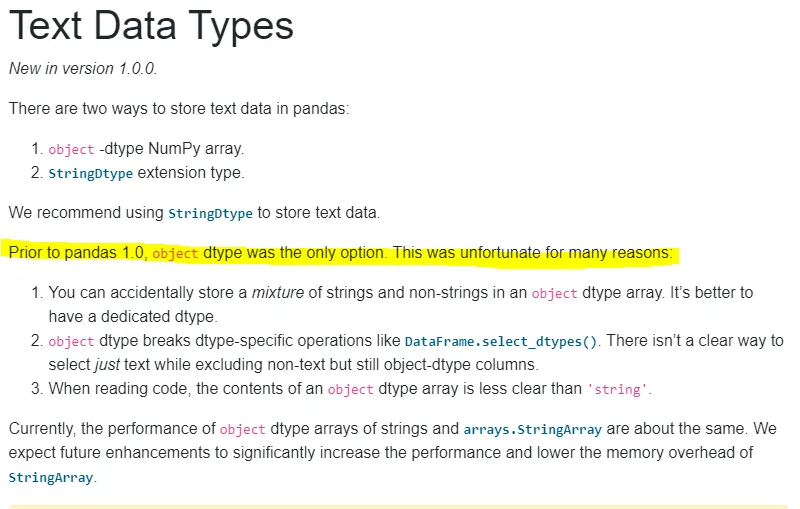This screenshot has width=800, height=509.
Task: Click StringDtype link in recommendation sentence
Action: pos(210,213)
